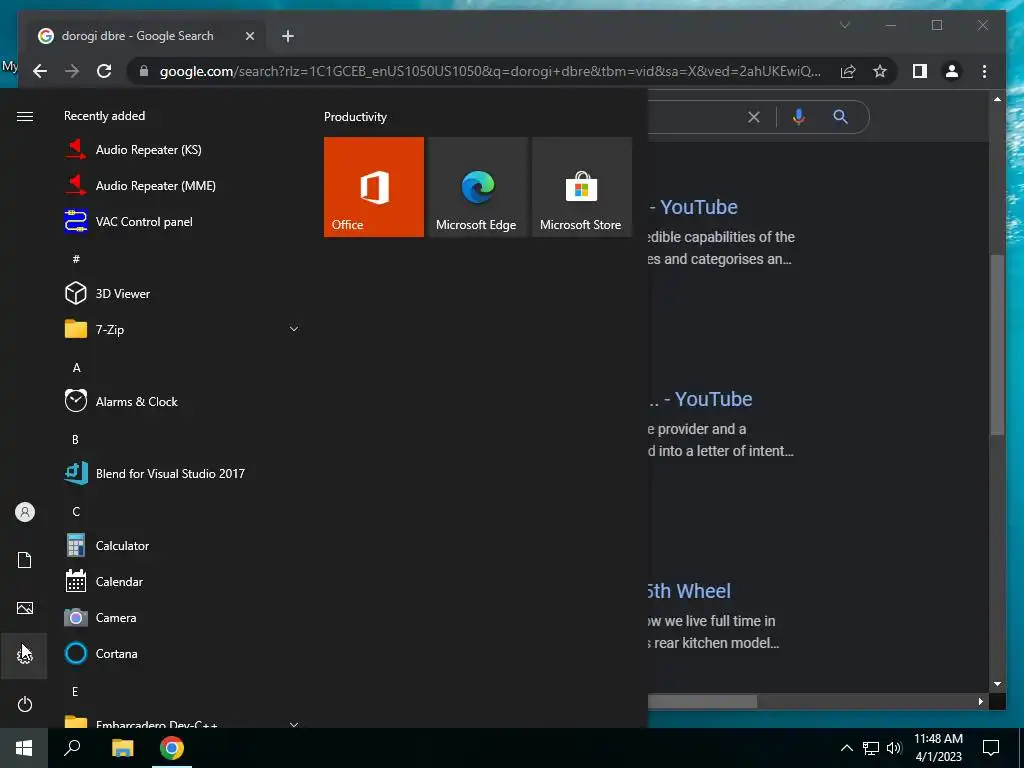Viewport: 1024px width, 768px height.
Task: Open File Explorer from the taskbar
Action: click(x=122, y=748)
